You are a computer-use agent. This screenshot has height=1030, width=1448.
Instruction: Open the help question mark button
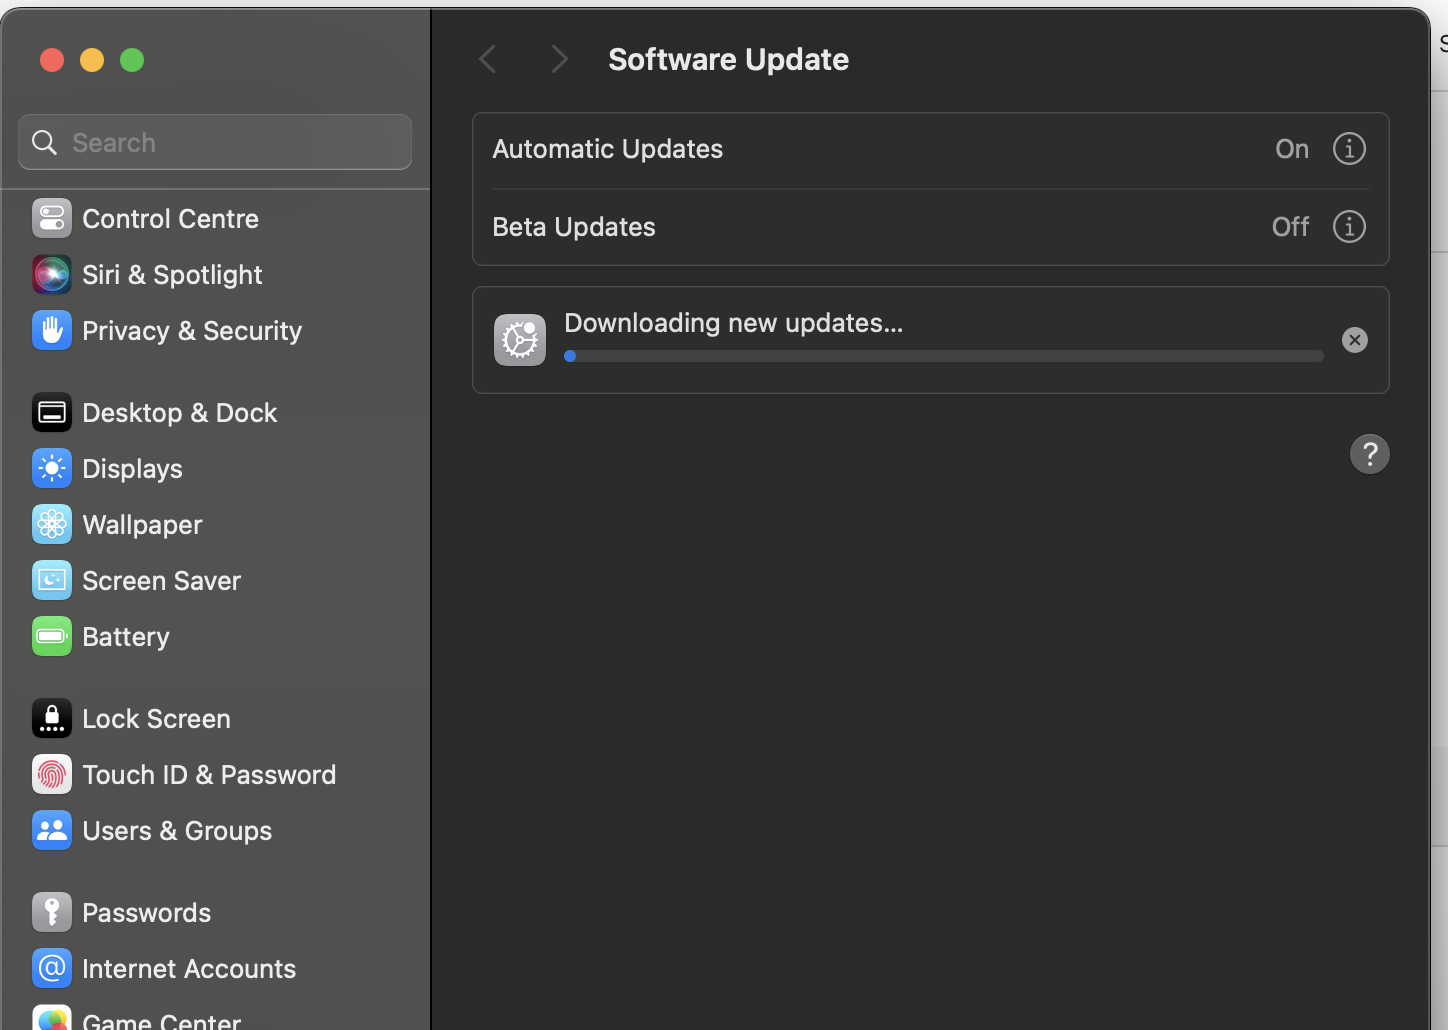[x=1369, y=454]
